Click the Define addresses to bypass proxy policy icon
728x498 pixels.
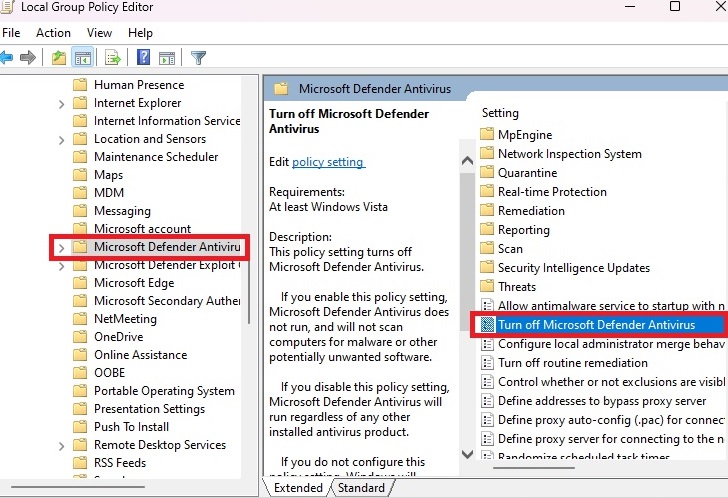(487, 401)
